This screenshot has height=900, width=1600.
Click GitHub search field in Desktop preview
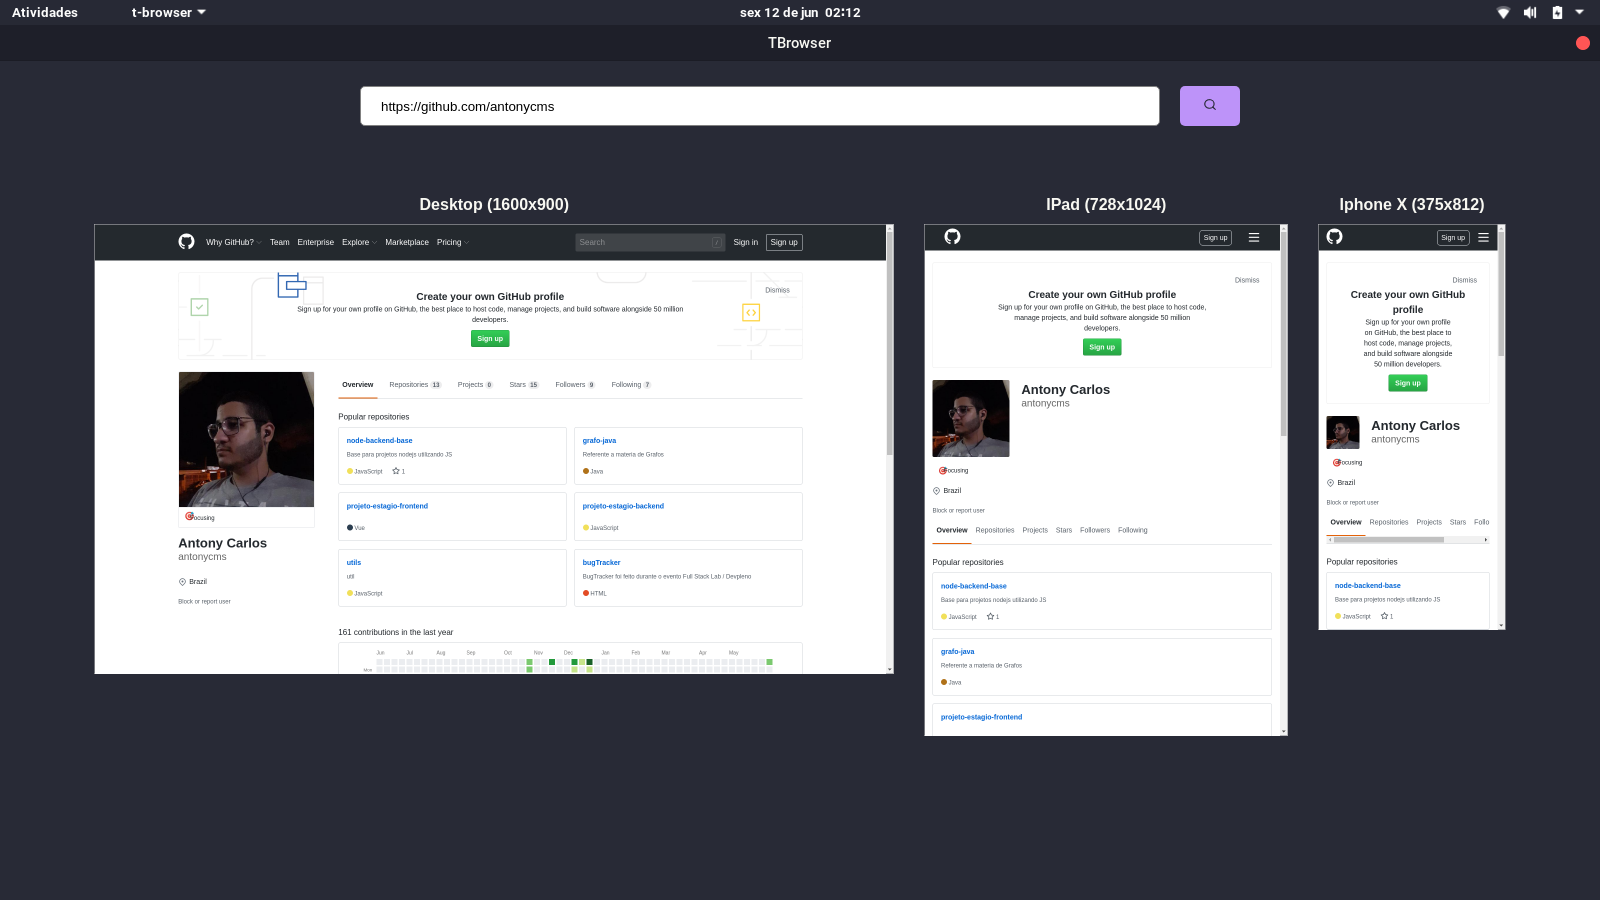click(x=650, y=242)
